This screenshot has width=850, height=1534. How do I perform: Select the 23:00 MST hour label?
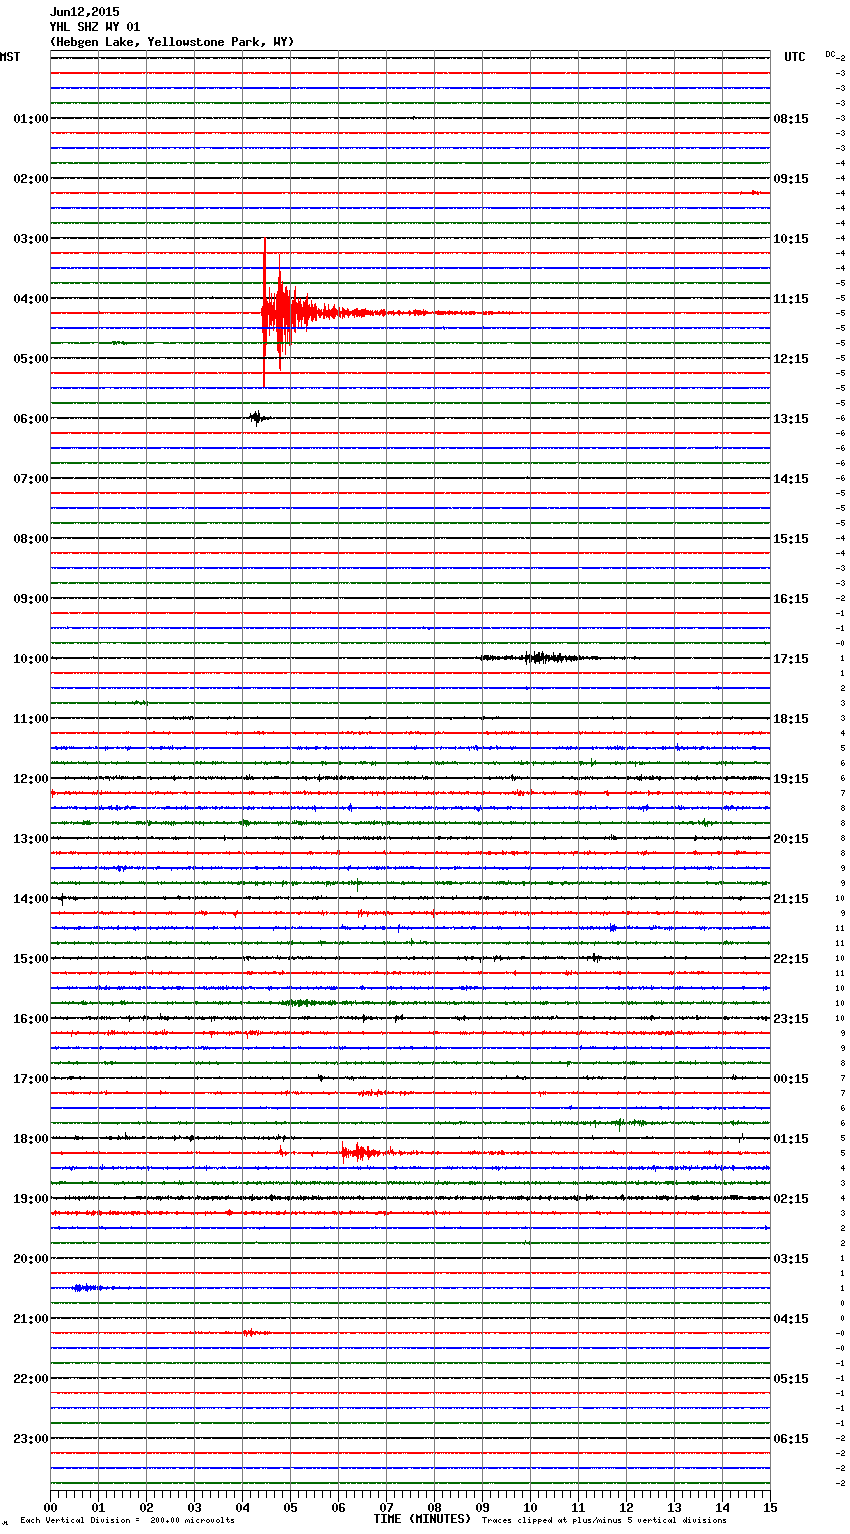[x=31, y=1439]
